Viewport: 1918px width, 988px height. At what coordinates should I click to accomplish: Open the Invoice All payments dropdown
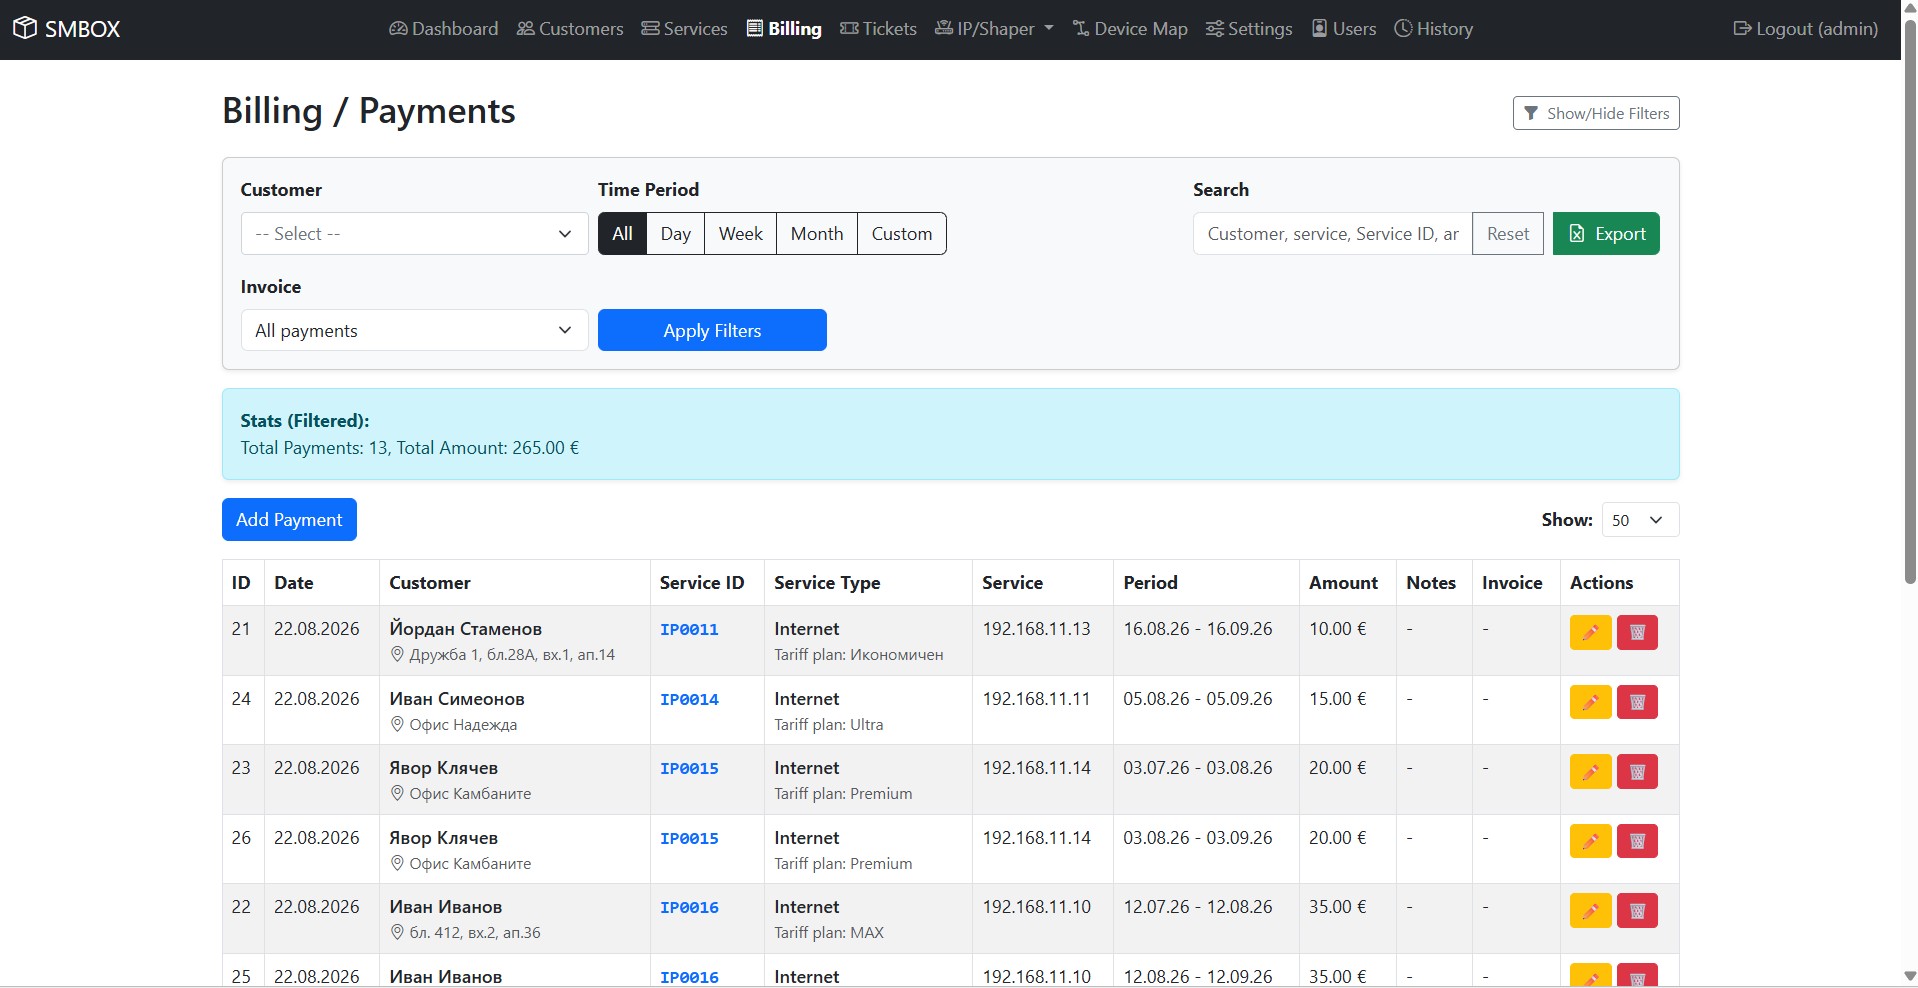(414, 330)
